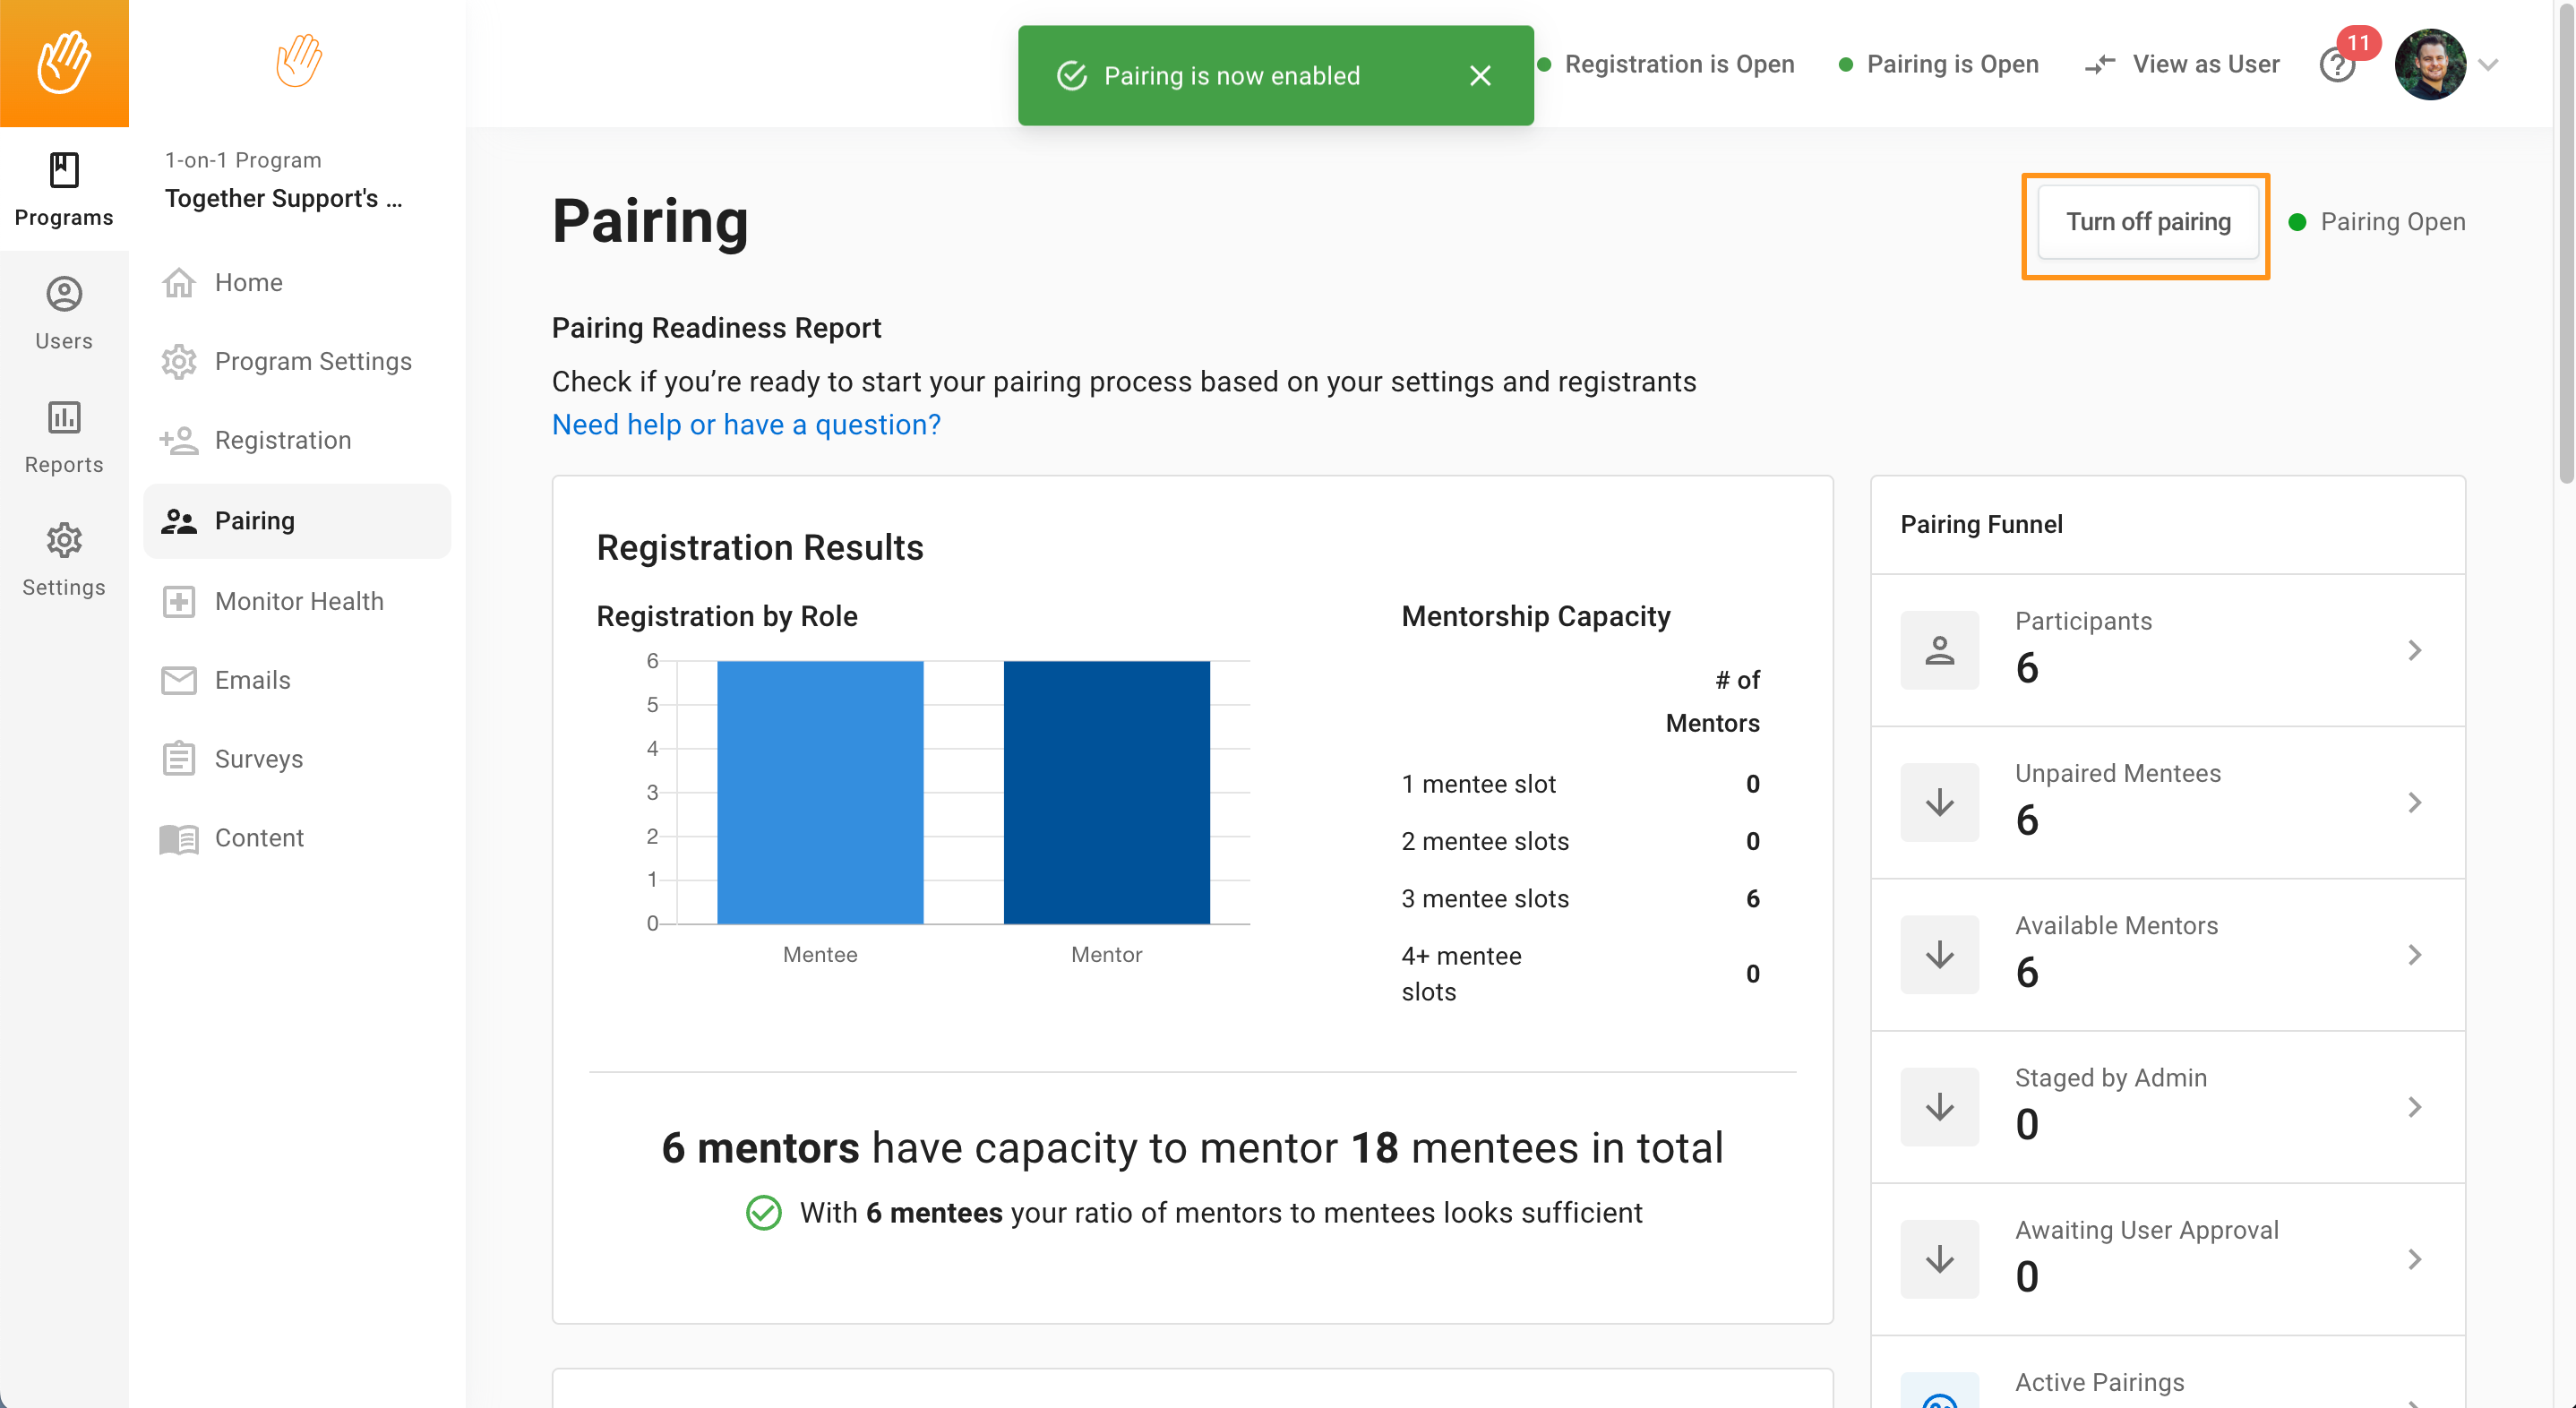
Task: Expand the Participants funnel row chevron
Action: tap(2415, 650)
